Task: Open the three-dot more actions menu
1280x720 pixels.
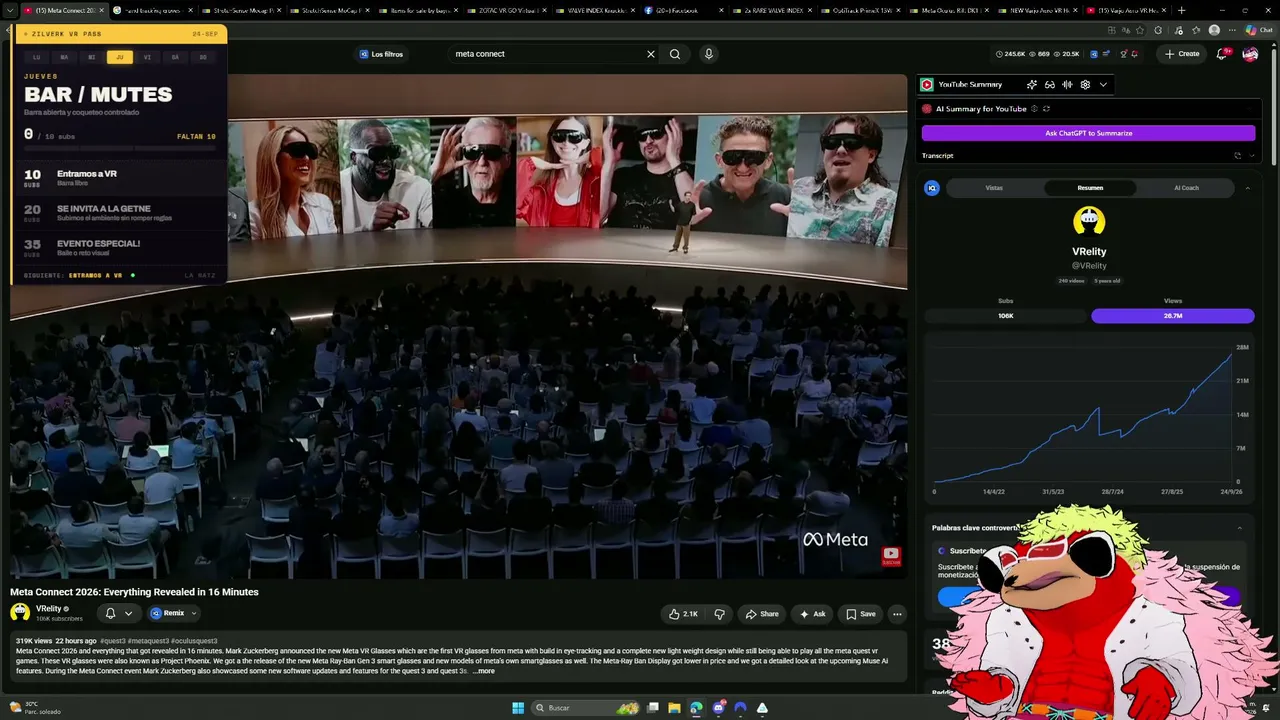Action: pos(897,614)
